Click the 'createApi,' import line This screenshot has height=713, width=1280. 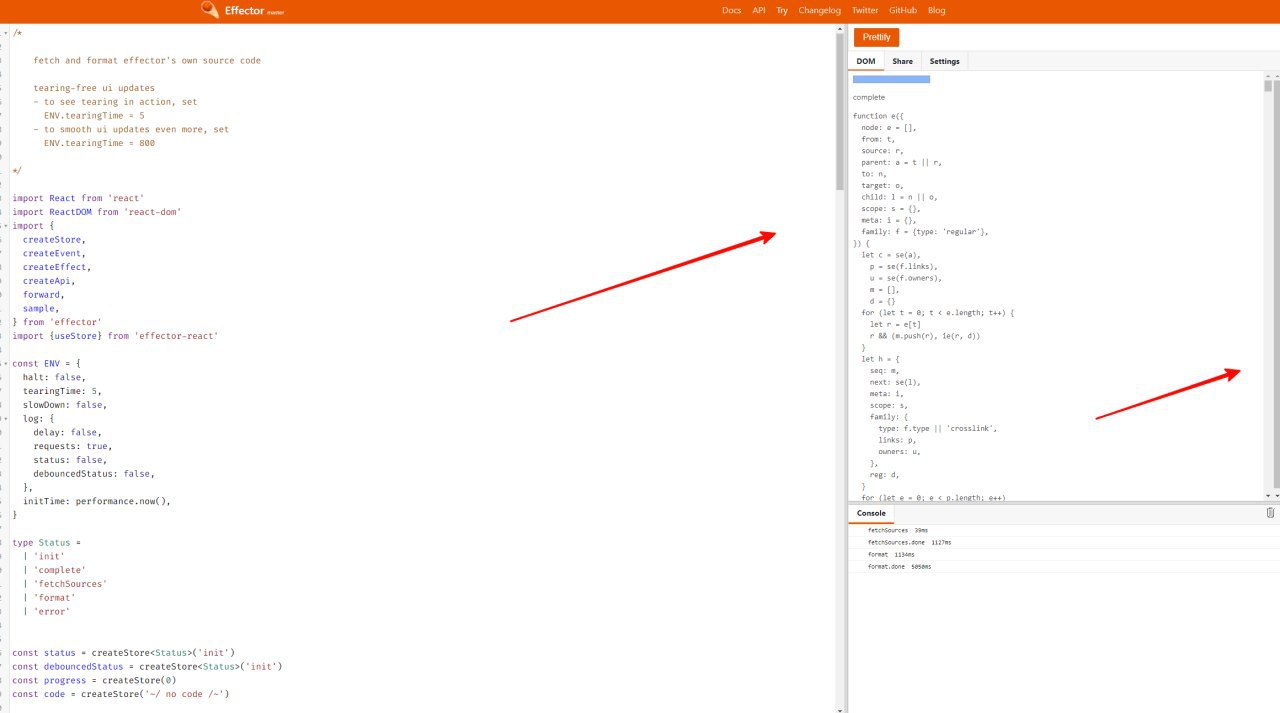(49, 281)
